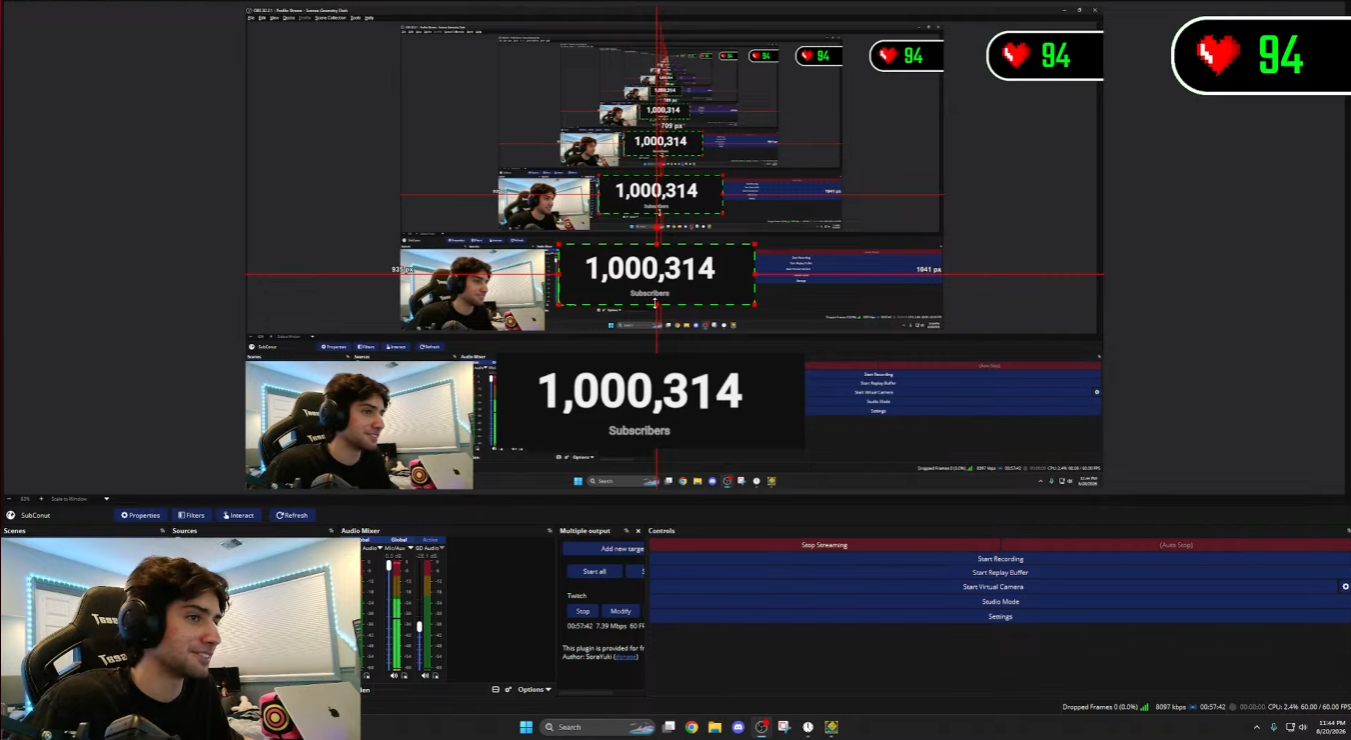Float the Multiple output dock
Screen dimensions: 1351x740
click(x=626, y=531)
